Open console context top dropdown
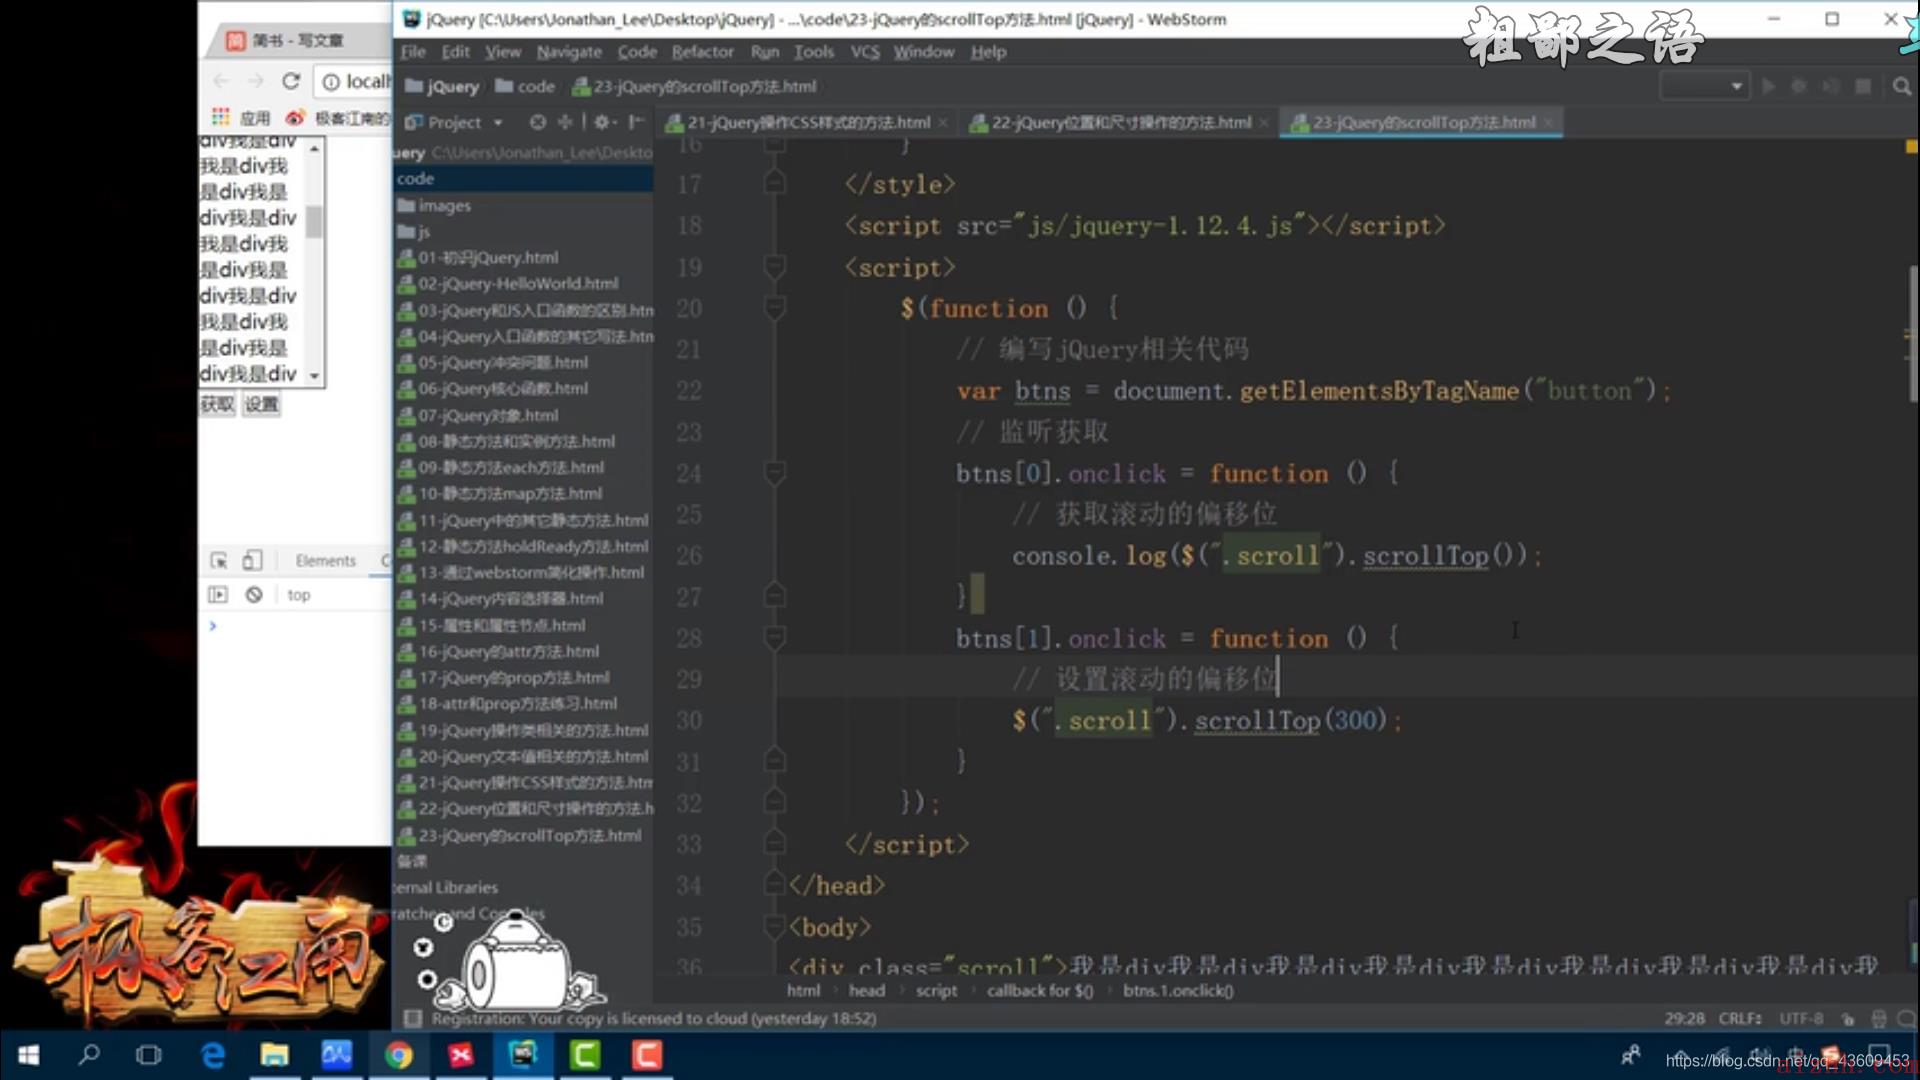 pyautogui.click(x=298, y=595)
